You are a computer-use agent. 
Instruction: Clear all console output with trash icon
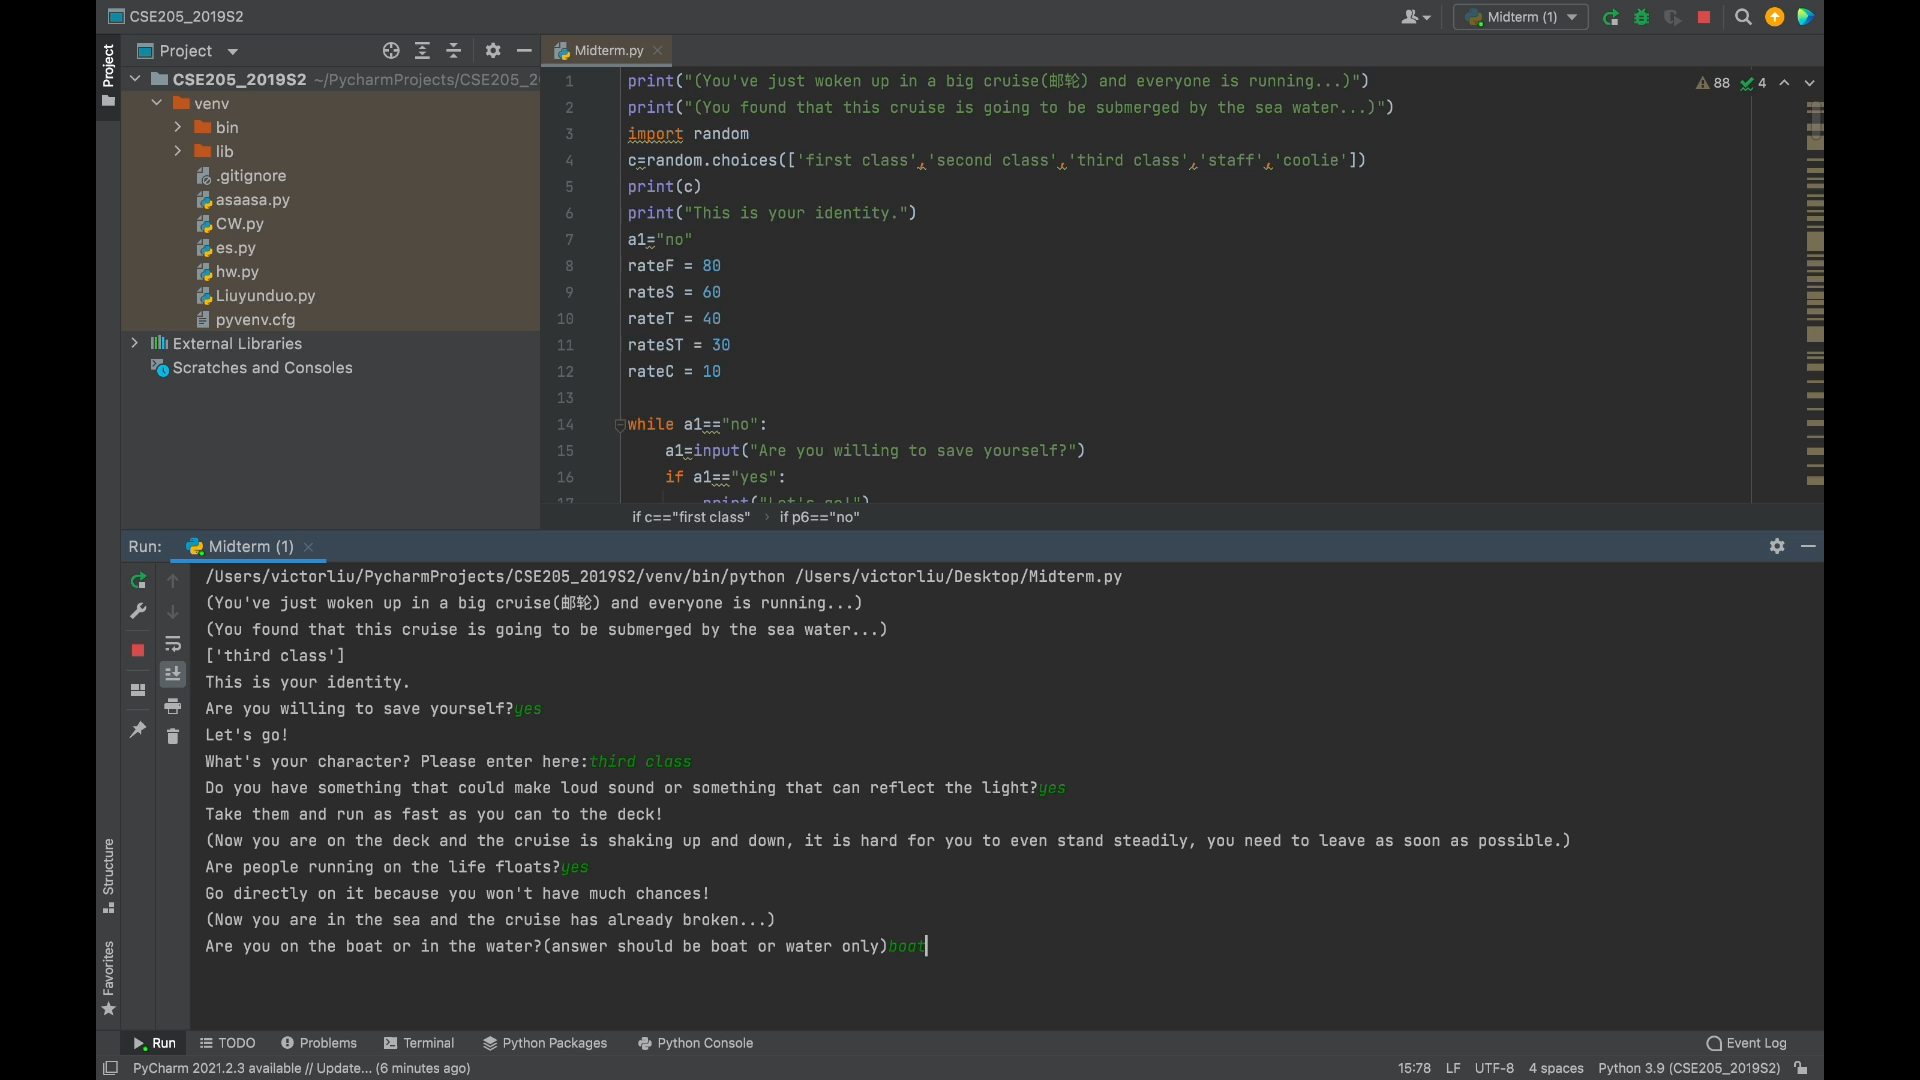[172, 737]
